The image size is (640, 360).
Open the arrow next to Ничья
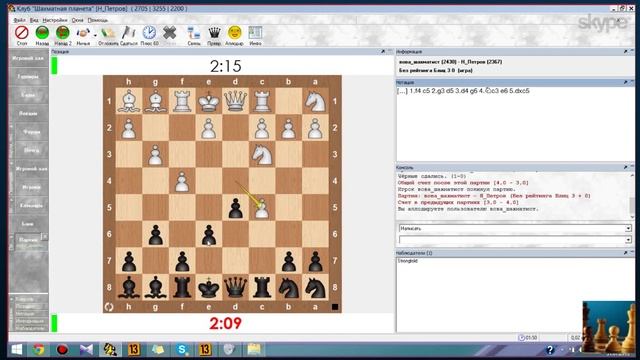[95, 35]
